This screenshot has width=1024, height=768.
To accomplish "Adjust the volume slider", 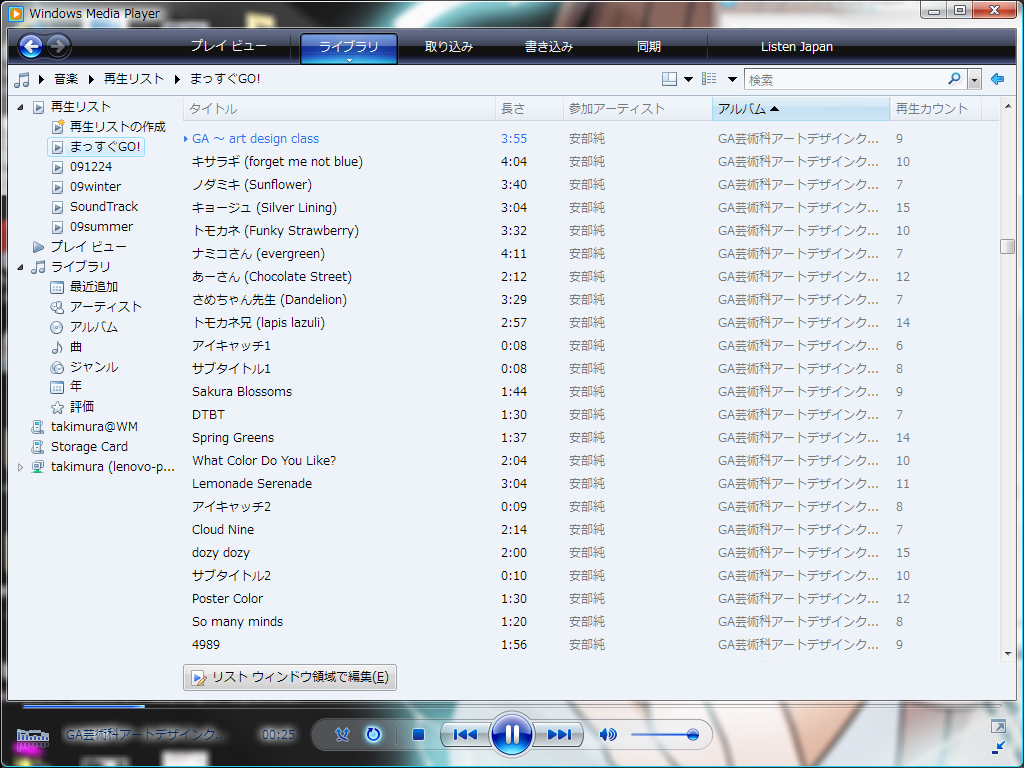I will [x=665, y=735].
